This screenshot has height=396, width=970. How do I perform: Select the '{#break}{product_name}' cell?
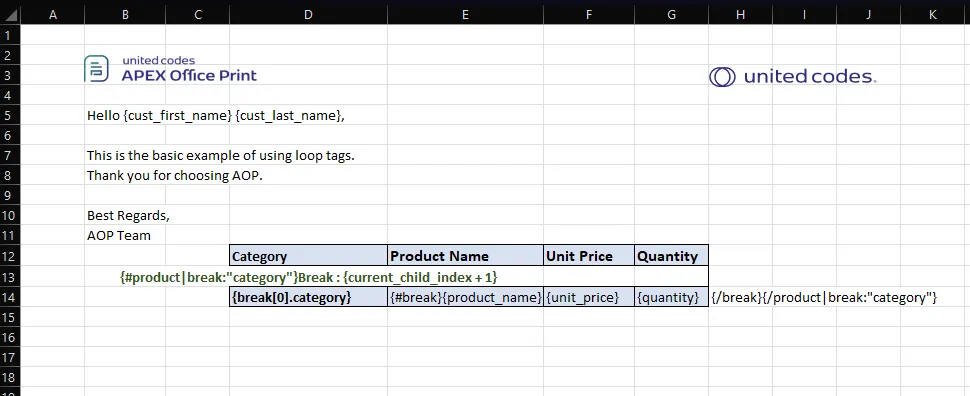pyautogui.click(x=465, y=297)
